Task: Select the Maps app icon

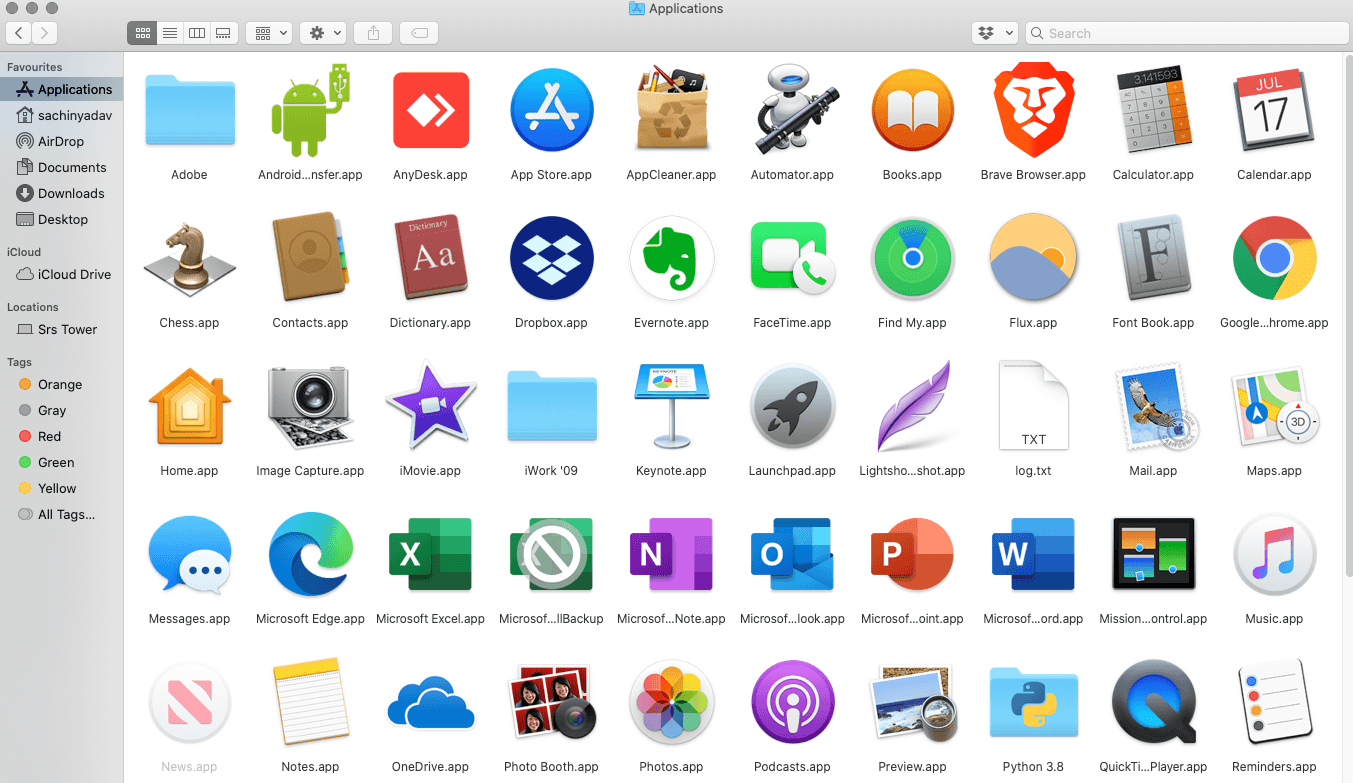Action: click(1274, 406)
